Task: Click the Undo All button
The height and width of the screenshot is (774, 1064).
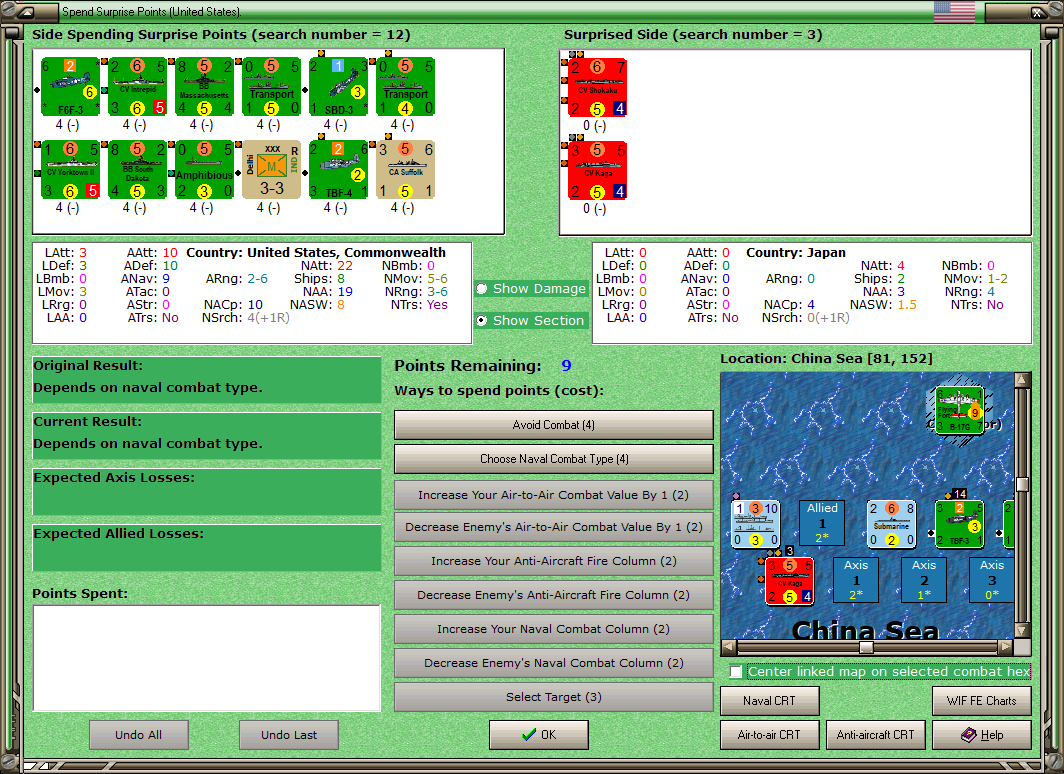Action: (138, 735)
